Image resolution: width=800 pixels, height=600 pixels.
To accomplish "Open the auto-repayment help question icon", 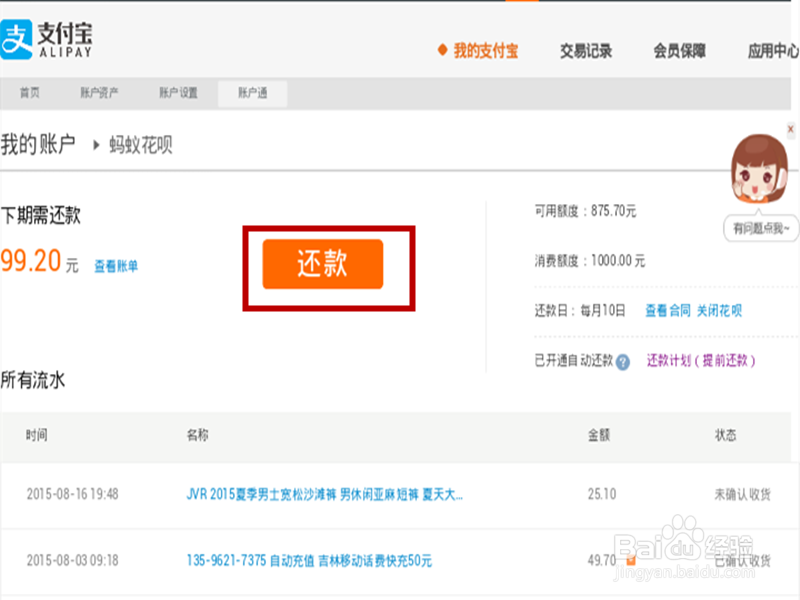I will [x=622, y=362].
